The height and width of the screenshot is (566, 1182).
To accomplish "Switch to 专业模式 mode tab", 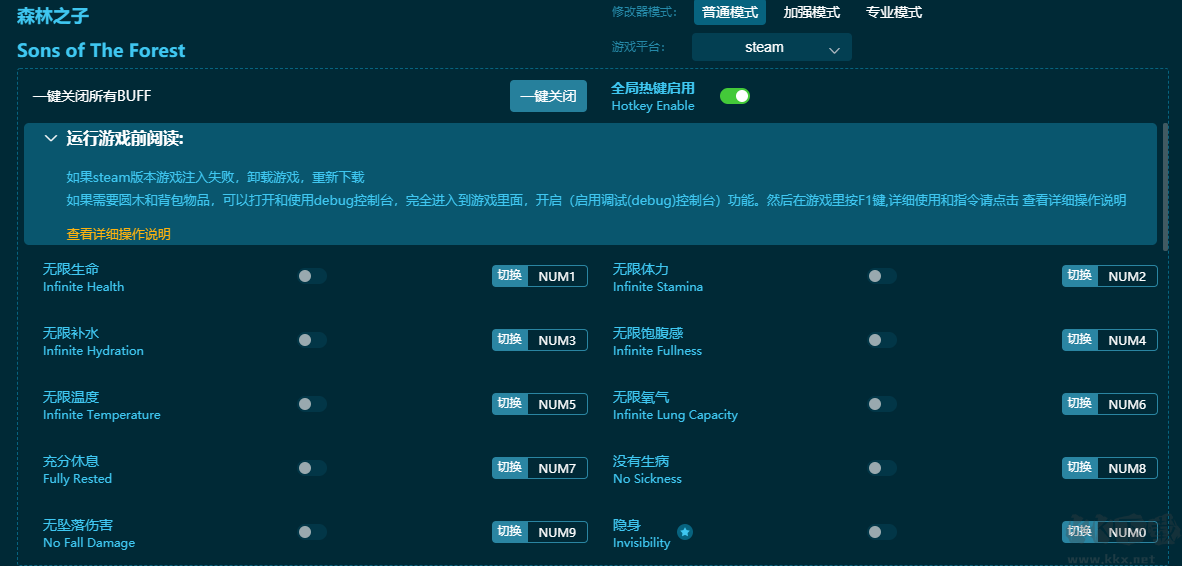I will point(893,12).
